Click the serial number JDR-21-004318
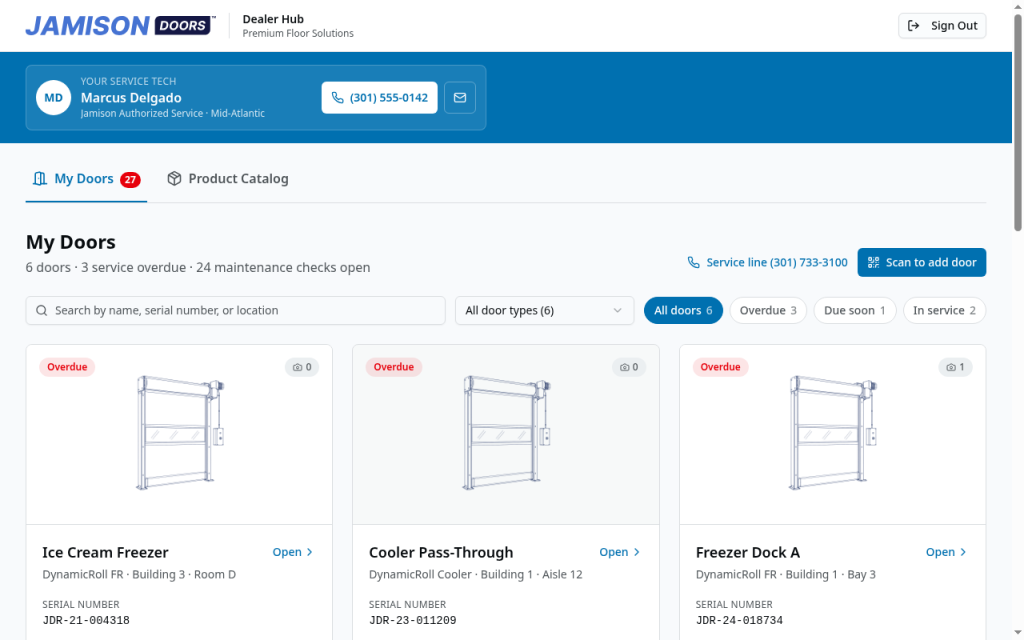The width and height of the screenshot is (1024, 640). point(86,621)
